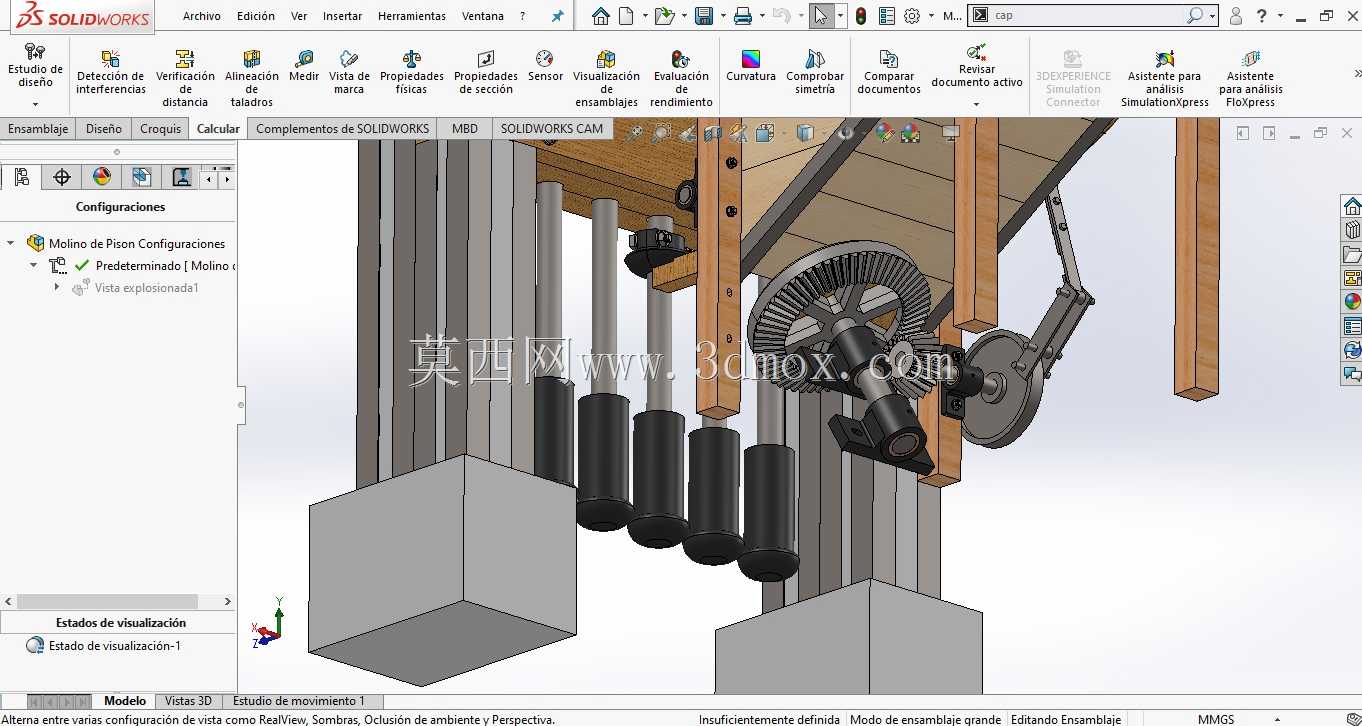Screen dimensions: 1362x726
Task: Show the Curvatura display
Action: [x=751, y=66]
